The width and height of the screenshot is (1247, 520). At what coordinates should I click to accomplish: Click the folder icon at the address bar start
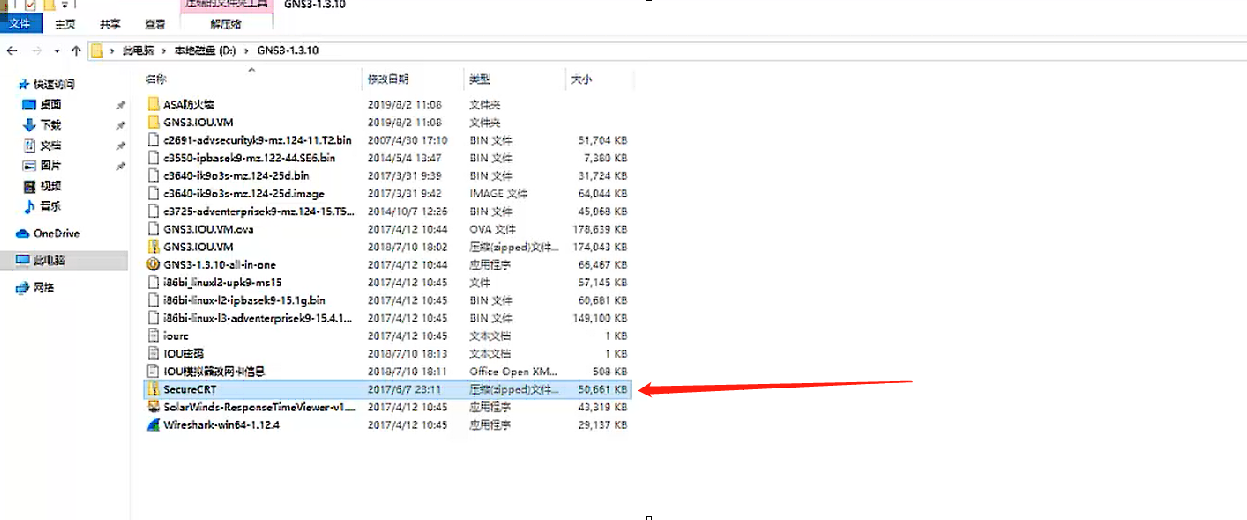97,51
